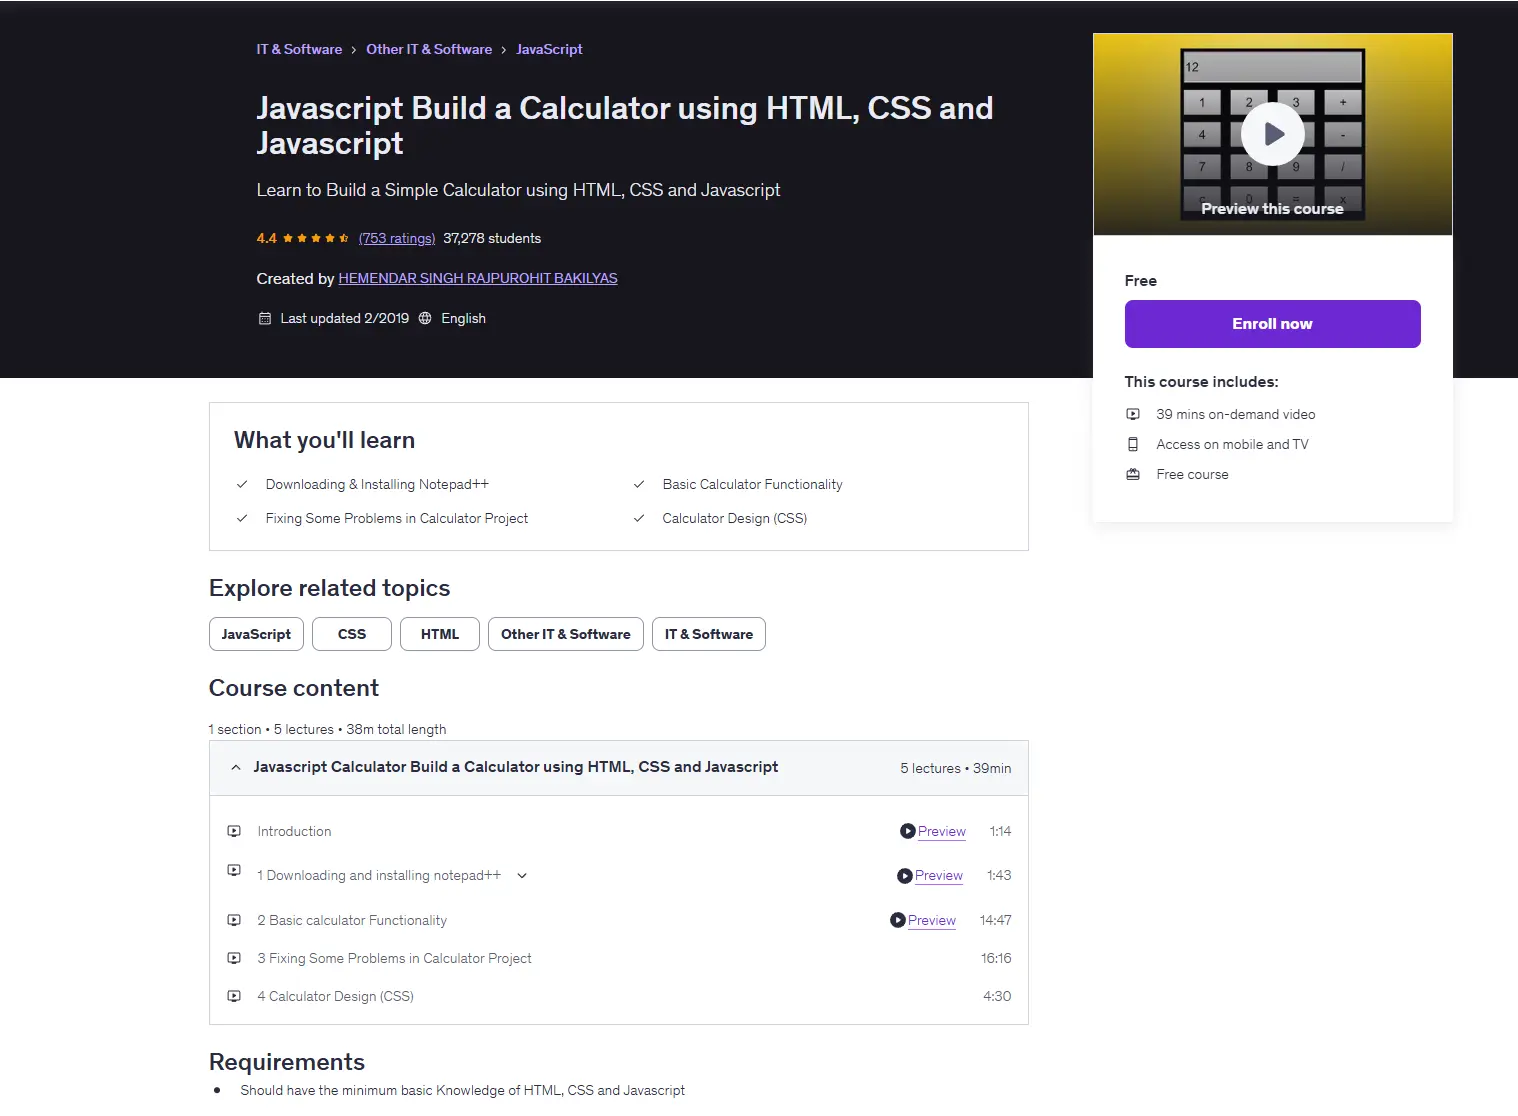
Task: Click video icon beside Calculator Design (CSS) lecture
Action: [x=234, y=996]
